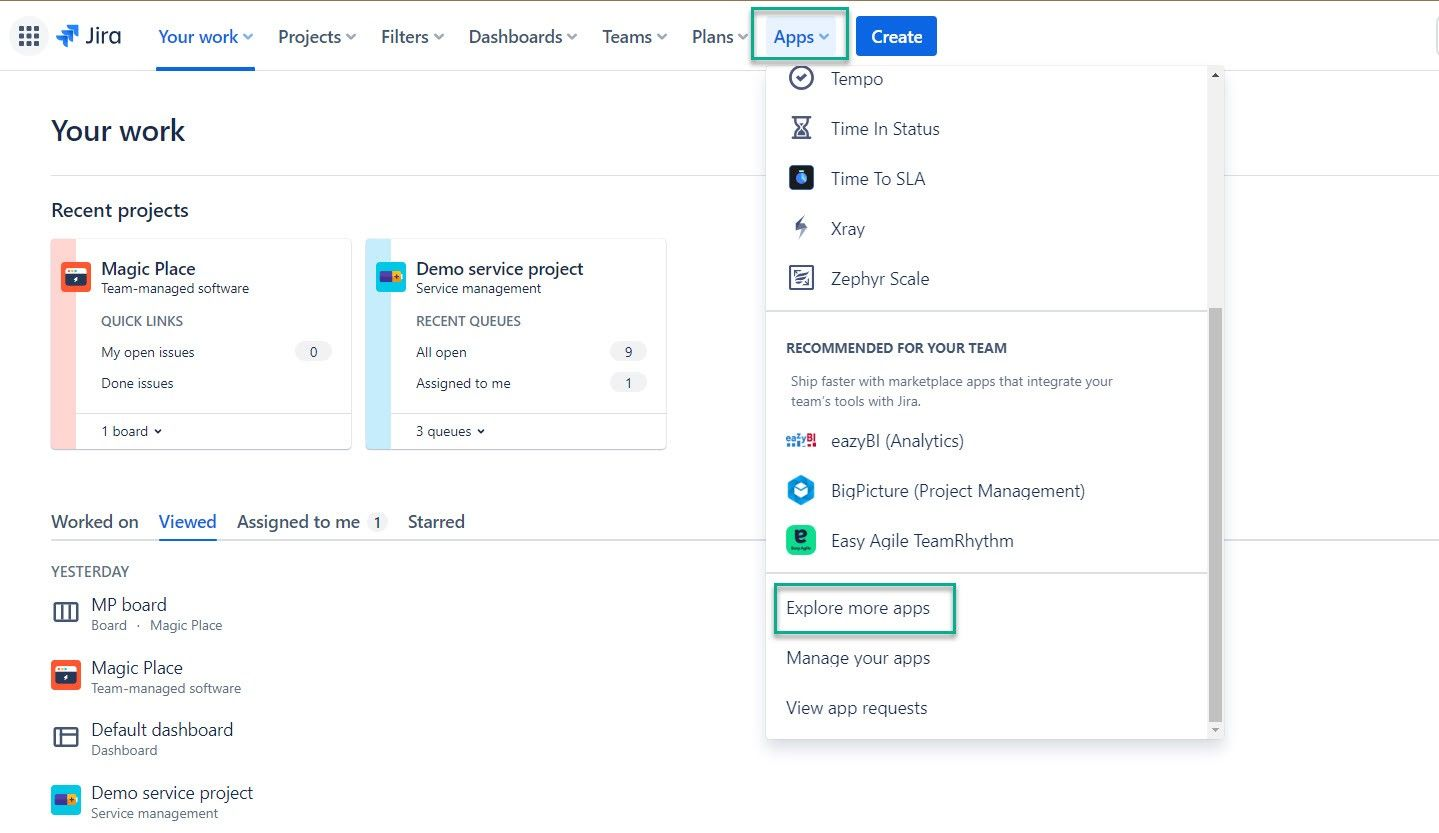
Task: Open My open issues in Magic Place
Action: click(147, 352)
